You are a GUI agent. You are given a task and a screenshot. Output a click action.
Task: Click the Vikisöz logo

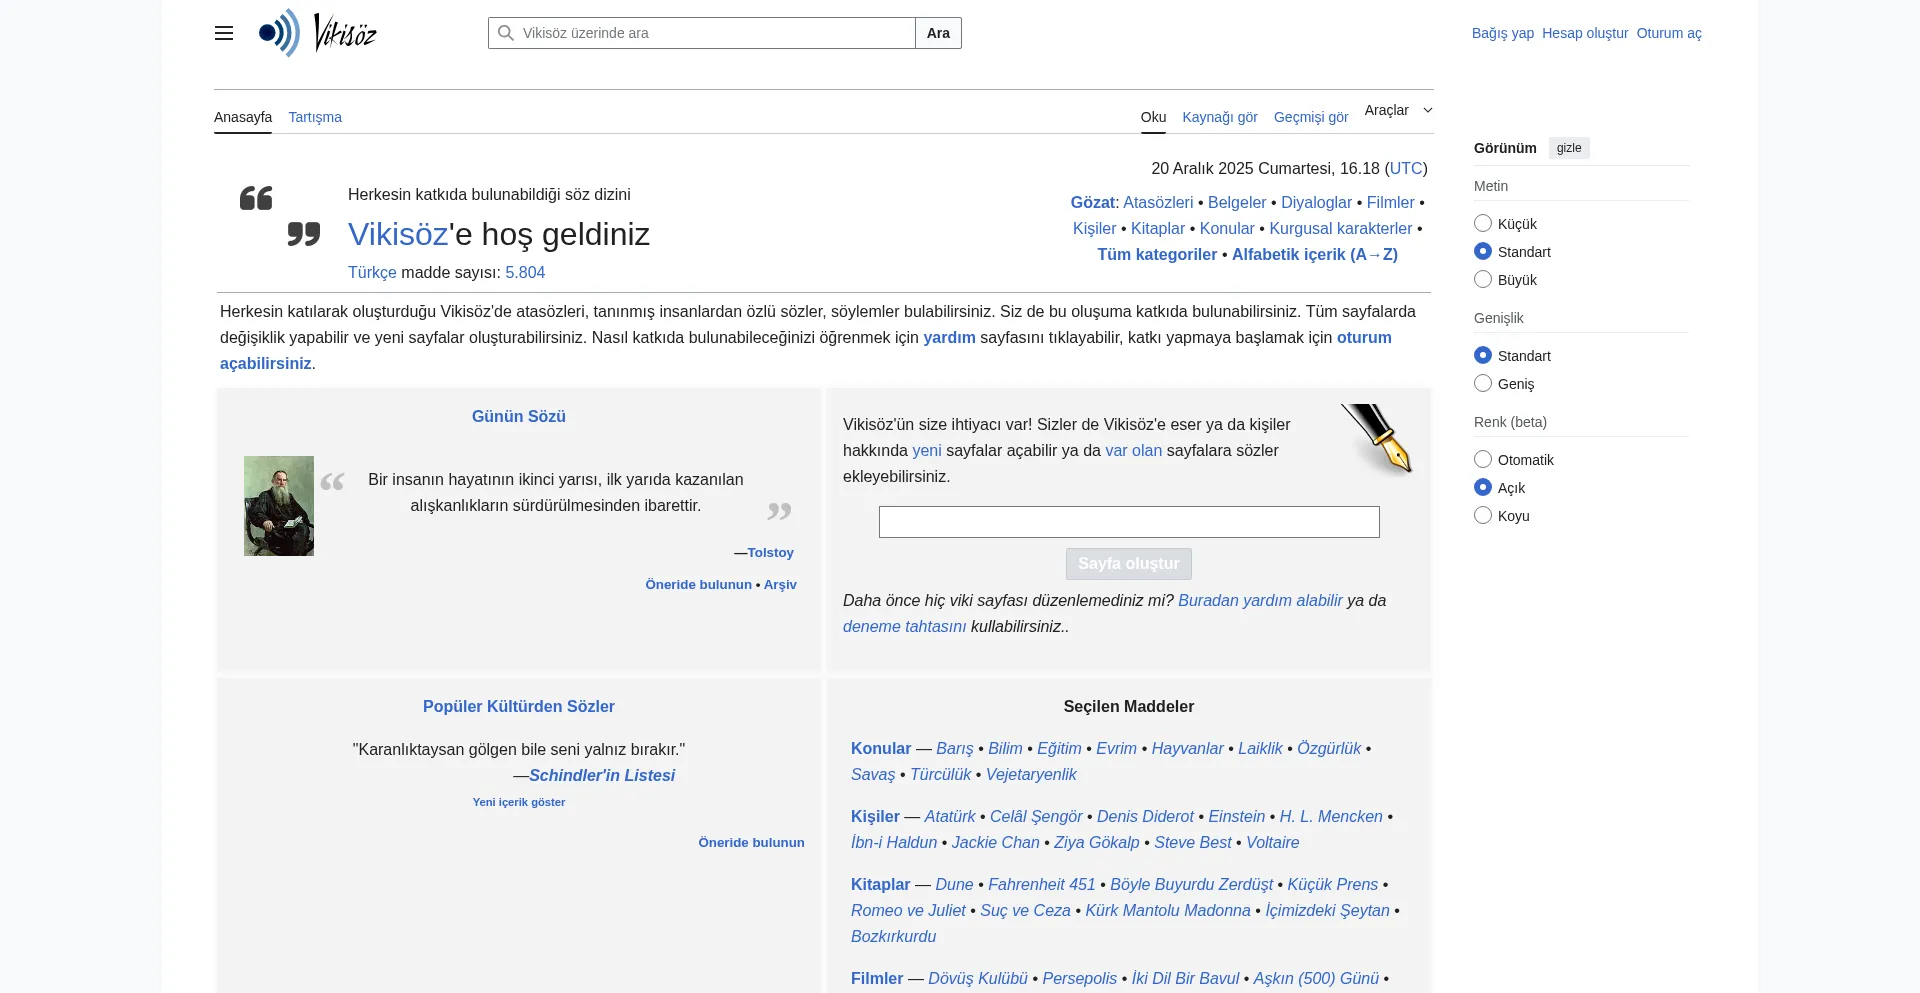[317, 33]
